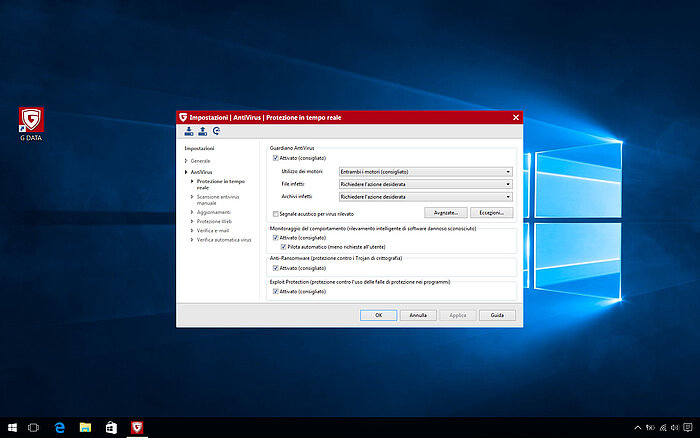Select Protezione Web in the settings tree

[214, 221]
